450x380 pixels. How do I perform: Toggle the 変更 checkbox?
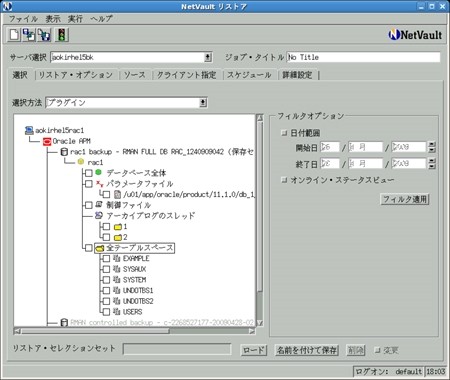click(x=377, y=350)
